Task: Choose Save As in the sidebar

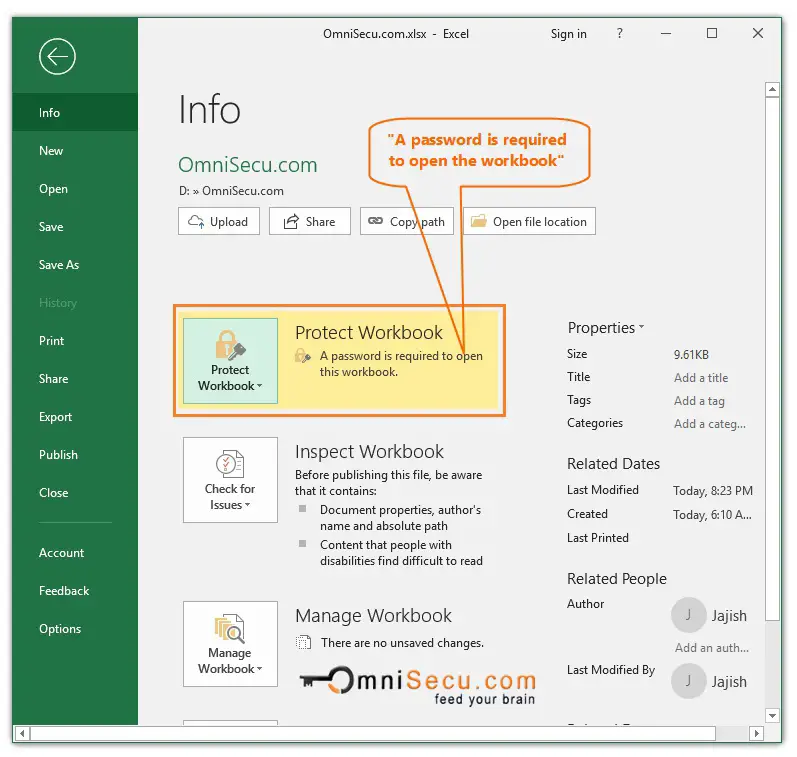Action: coord(75,264)
